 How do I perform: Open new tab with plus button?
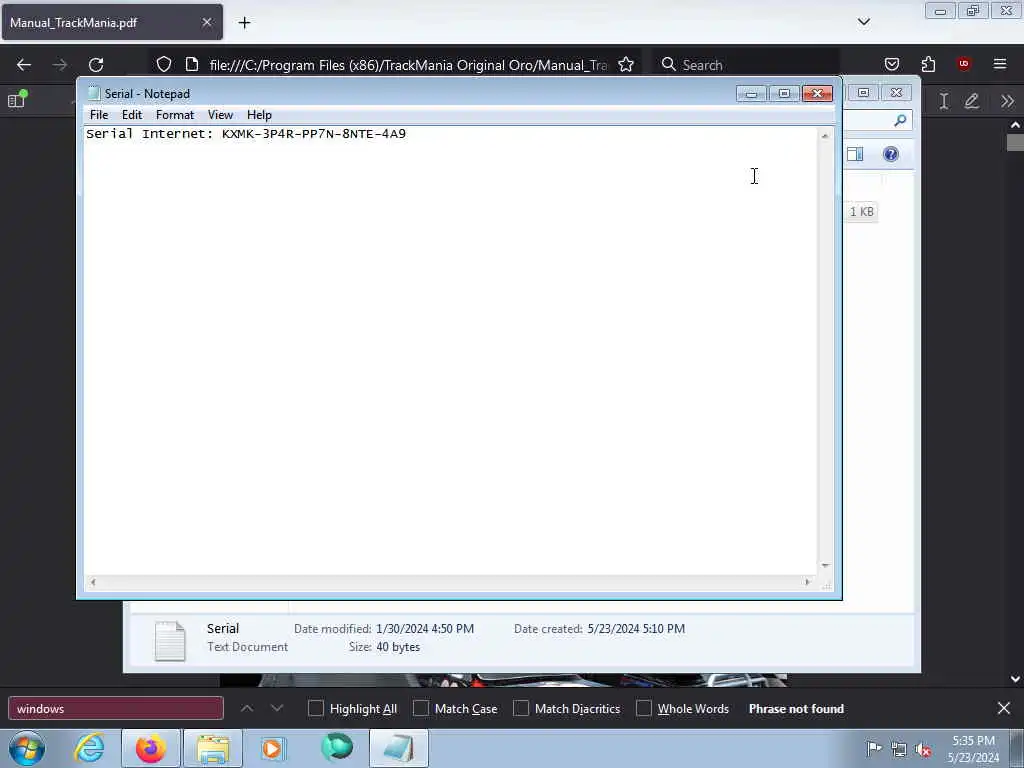tap(244, 23)
